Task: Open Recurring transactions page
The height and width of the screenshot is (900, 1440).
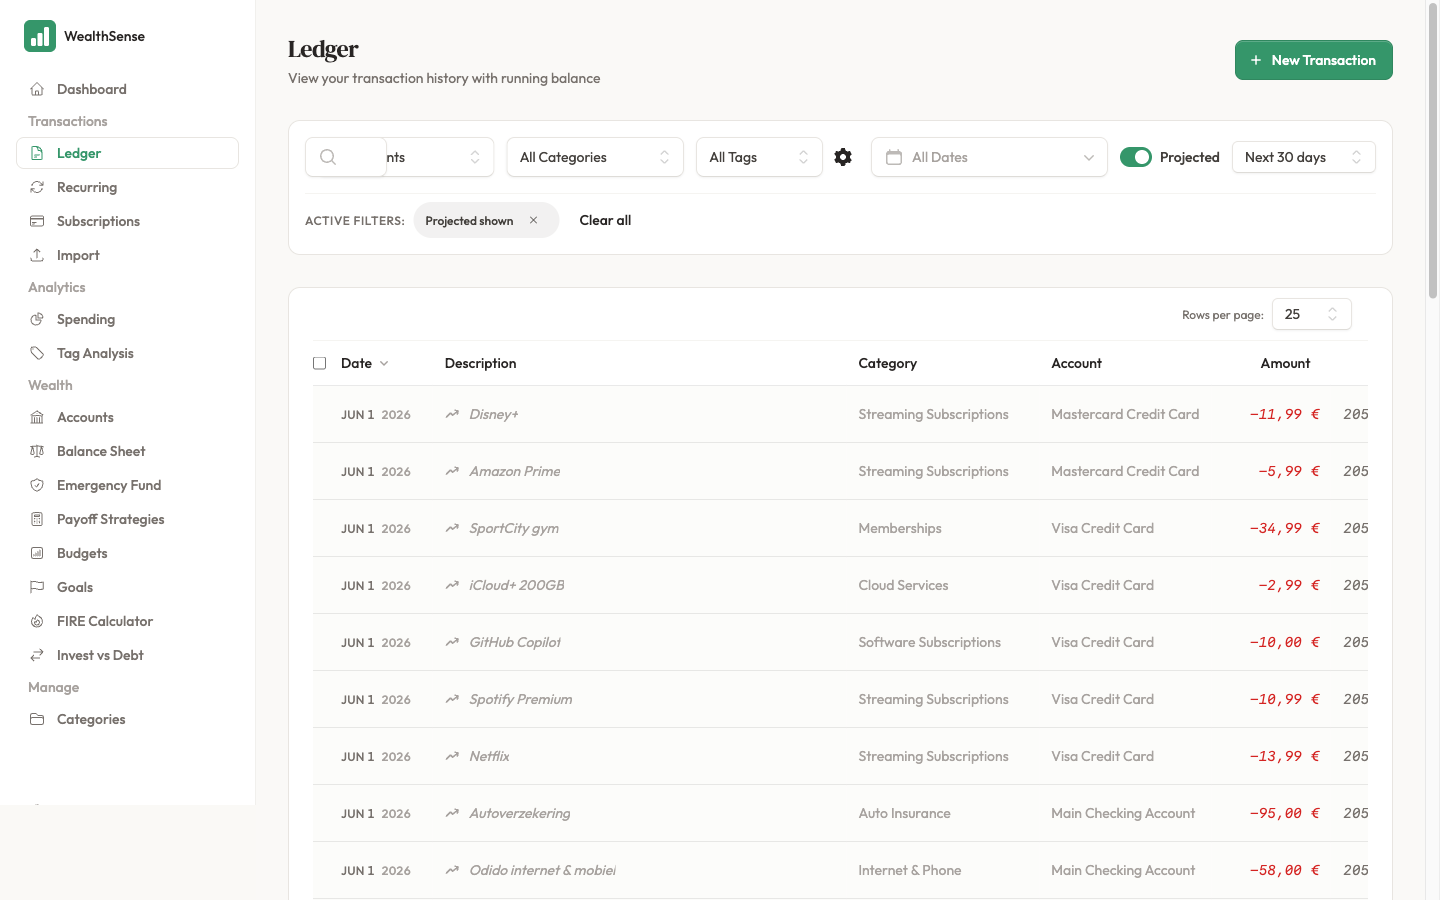Action: pyautogui.click(x=127, y=187)
